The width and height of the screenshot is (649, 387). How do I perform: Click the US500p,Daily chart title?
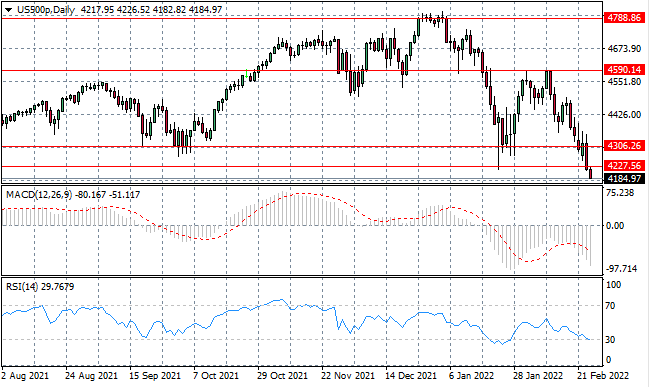[46, 10]
